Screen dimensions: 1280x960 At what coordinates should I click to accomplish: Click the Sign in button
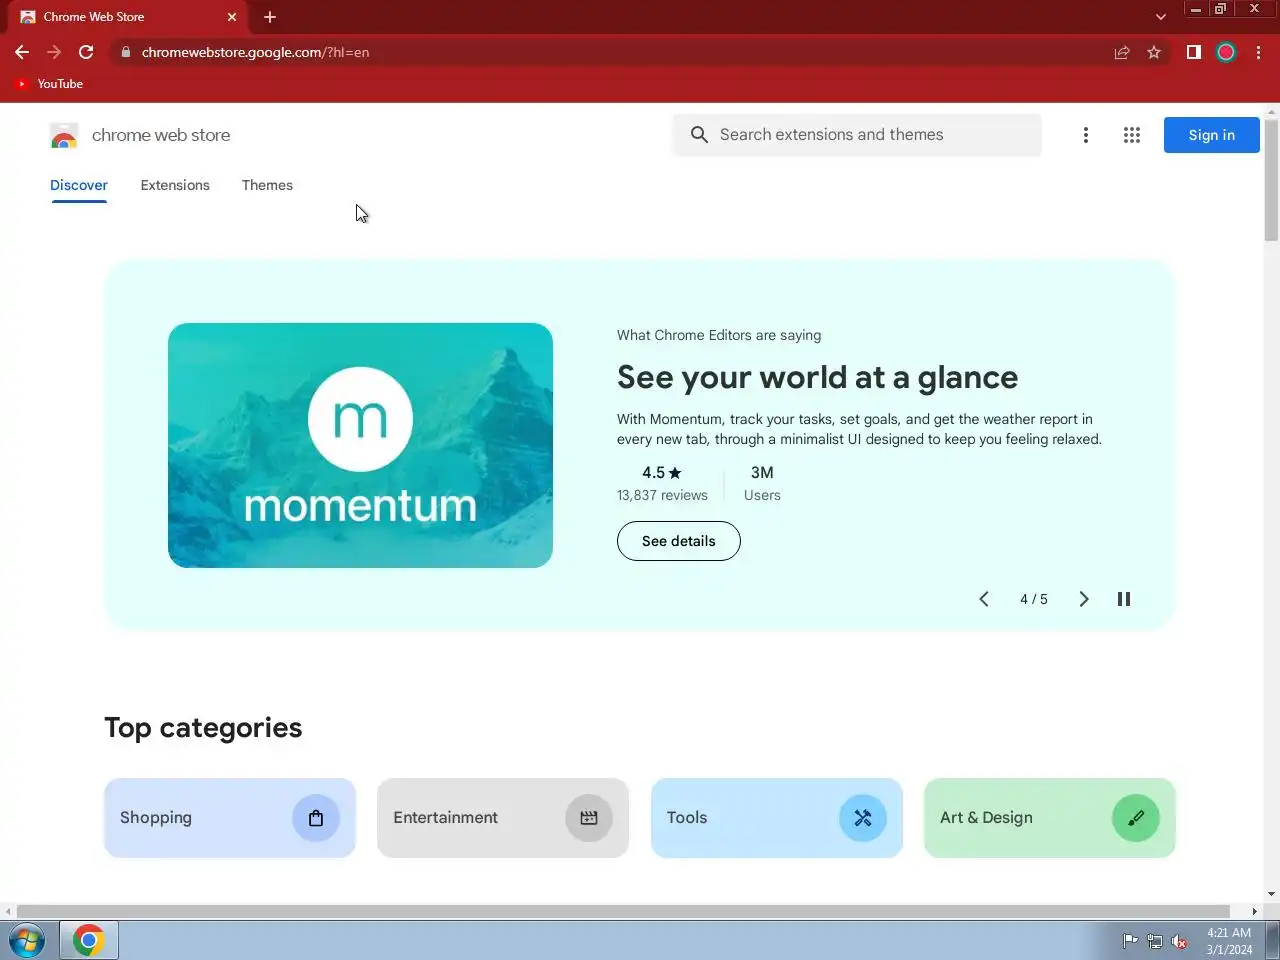pyautogui.click(x=1212, y=135)
